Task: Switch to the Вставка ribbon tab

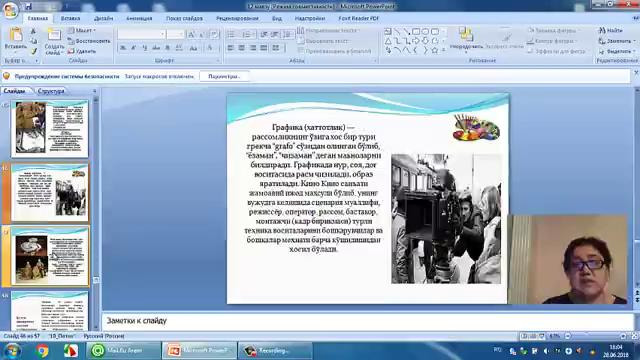Action: click(70, 18)
